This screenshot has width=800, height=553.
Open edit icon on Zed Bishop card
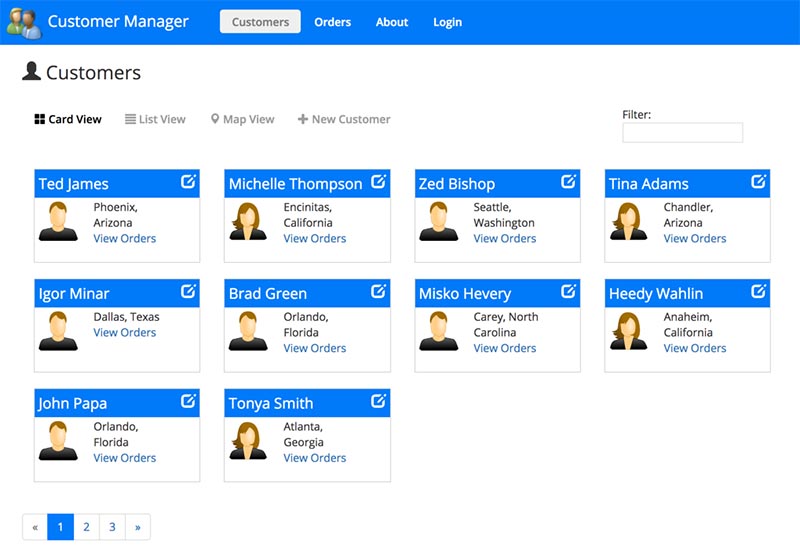point(568,182)
